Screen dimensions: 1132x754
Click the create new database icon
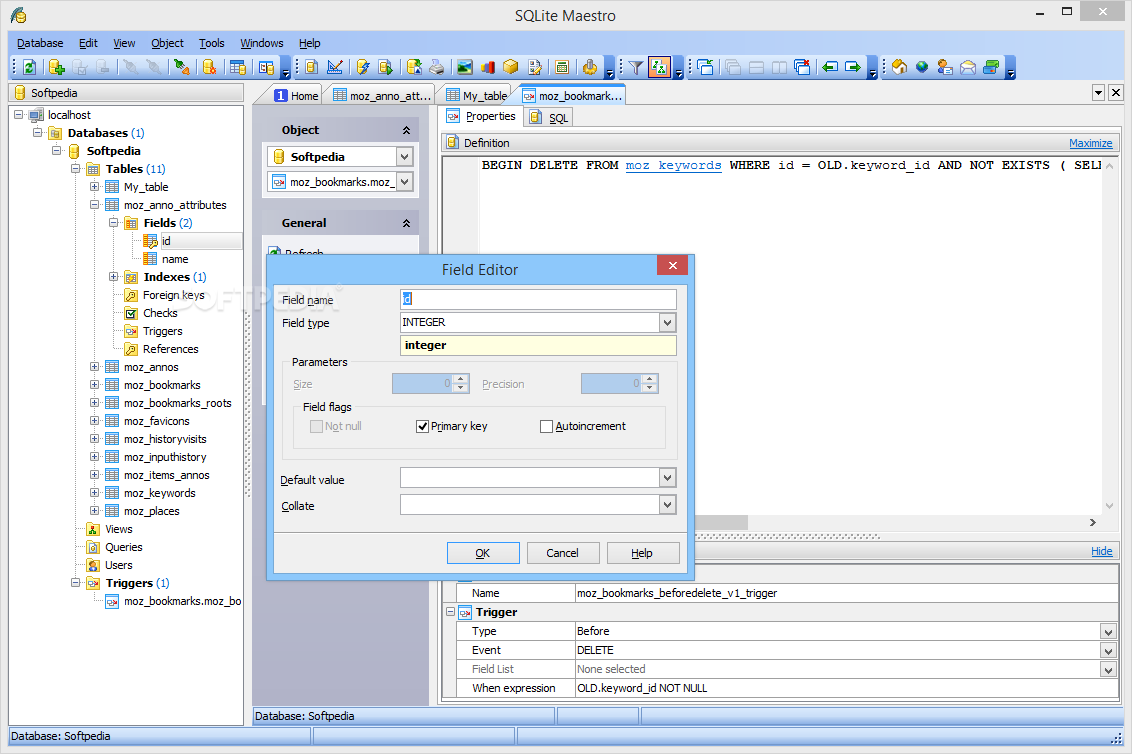coord(56,67)
